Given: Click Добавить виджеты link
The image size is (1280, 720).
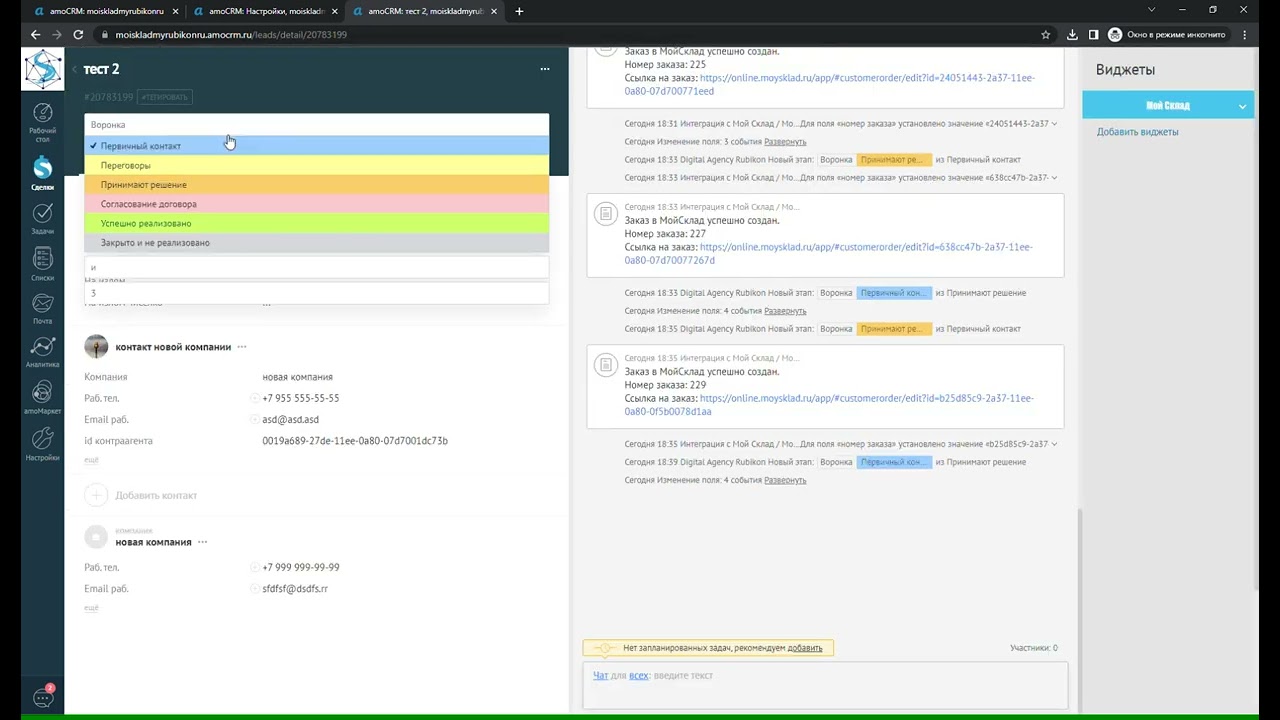Looking at the screenshot, I should coord(1137,132).
